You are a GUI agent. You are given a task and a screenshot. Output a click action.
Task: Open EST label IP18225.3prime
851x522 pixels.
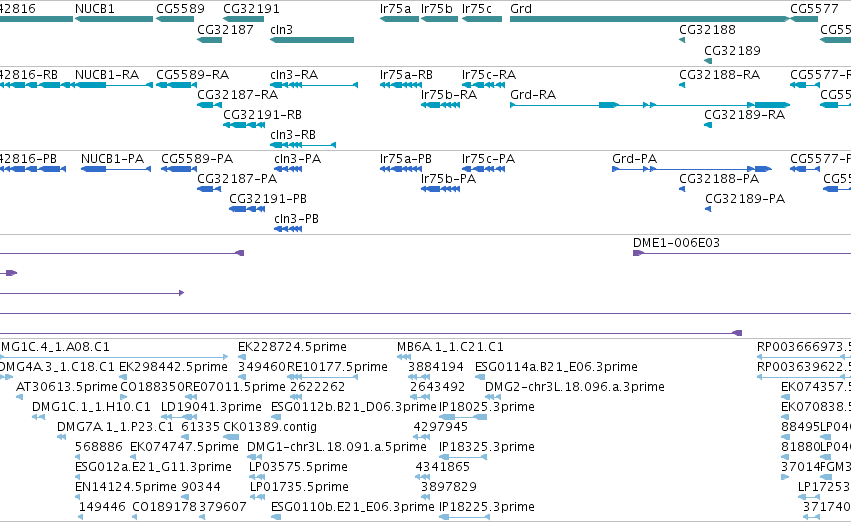(x=487, y=507)
